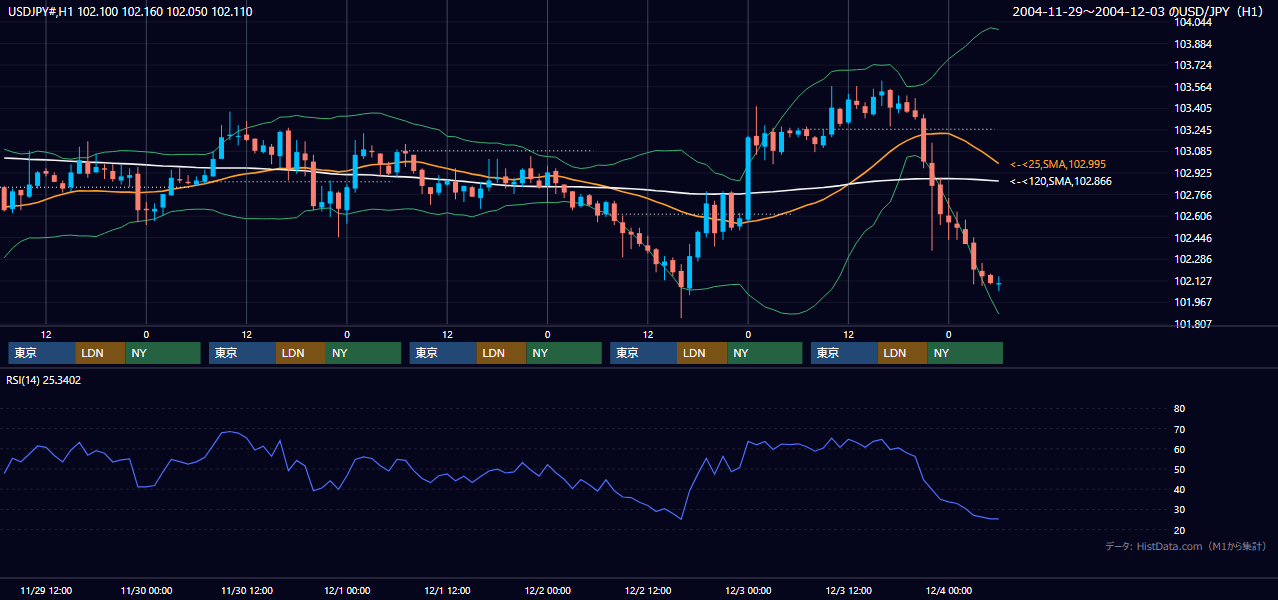The image size is (1278, 600).
Task: Click price axis value 103.245
Action: tap(1193, 130)
